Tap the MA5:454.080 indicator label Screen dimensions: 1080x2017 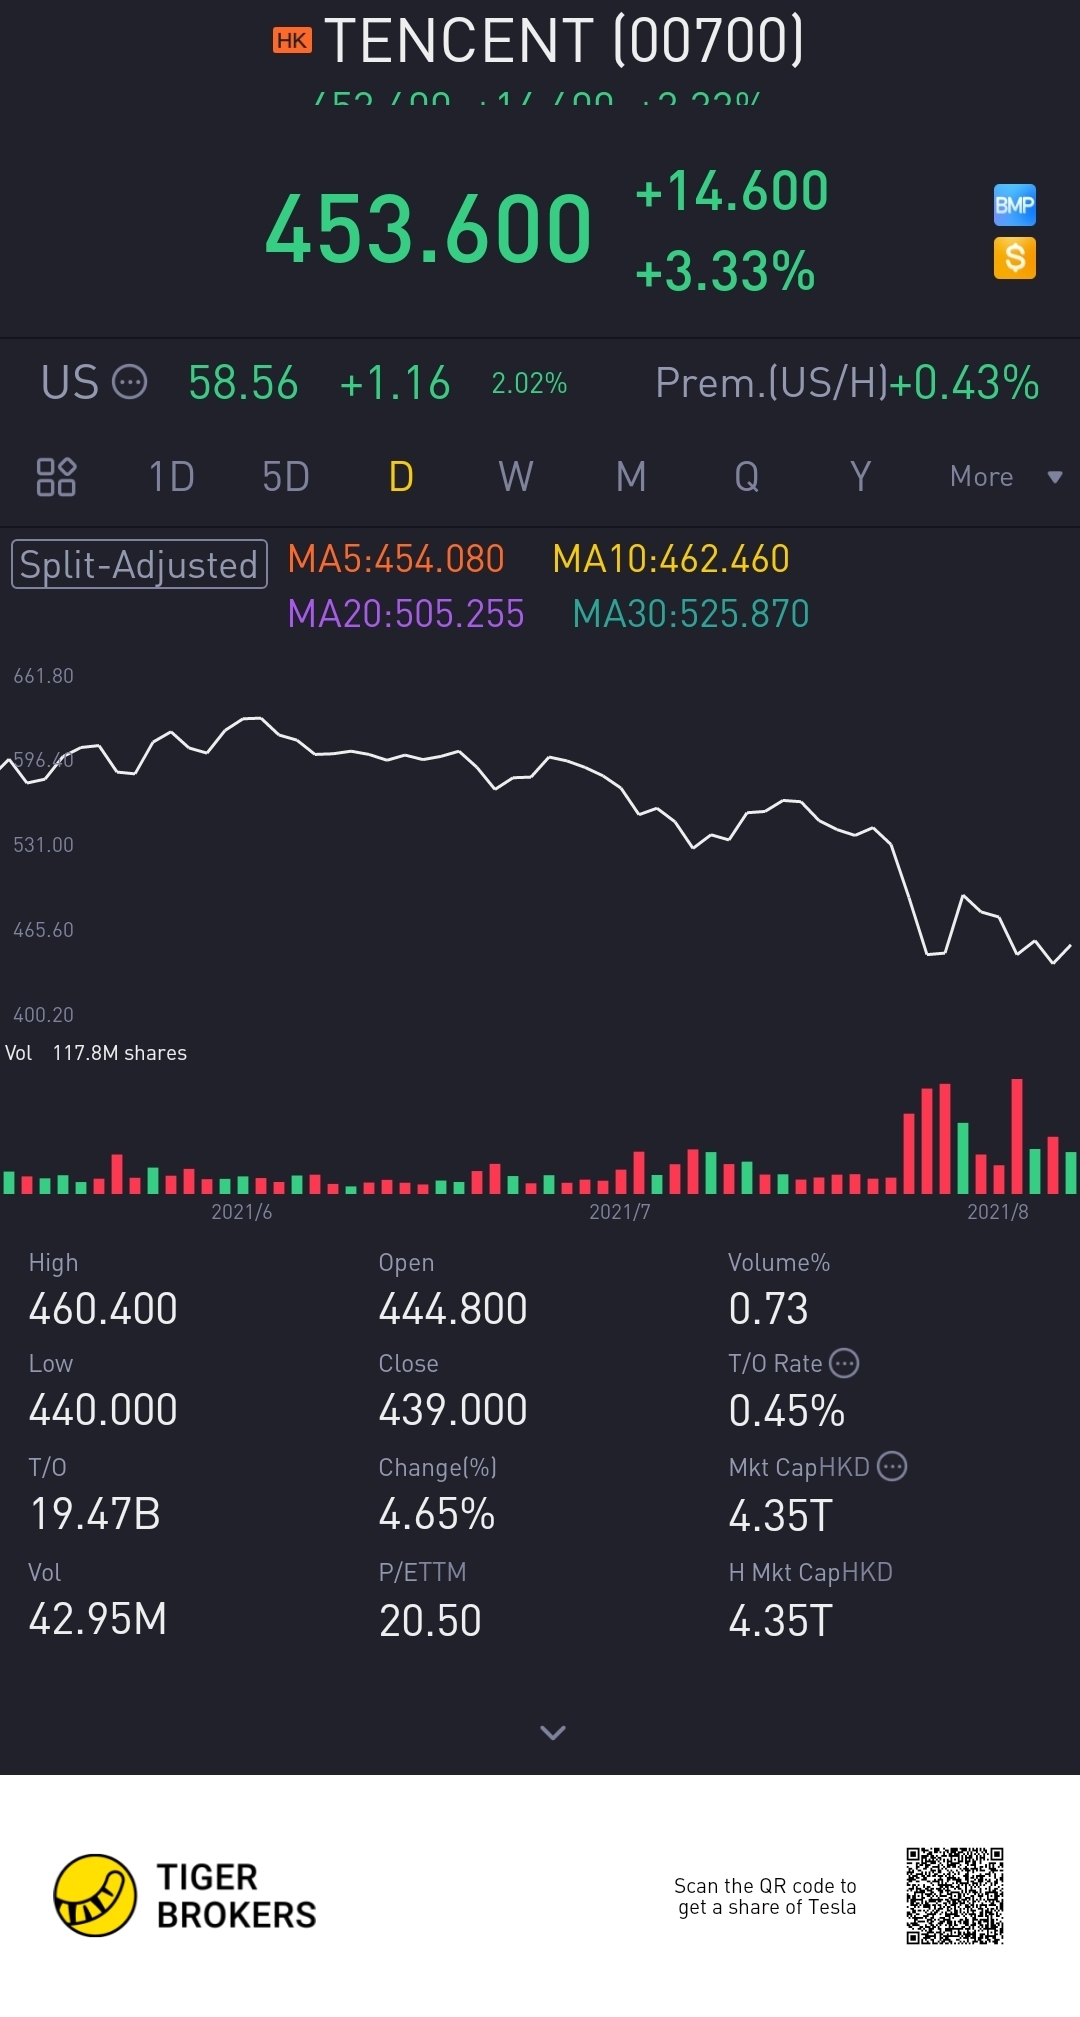pyautogui.click(x=396, y=559)
